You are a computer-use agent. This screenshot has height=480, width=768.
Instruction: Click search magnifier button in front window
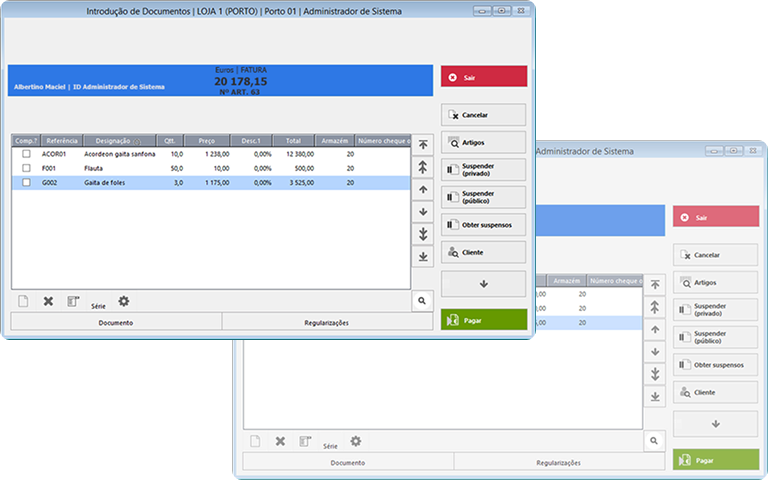(x=422, y=300)
